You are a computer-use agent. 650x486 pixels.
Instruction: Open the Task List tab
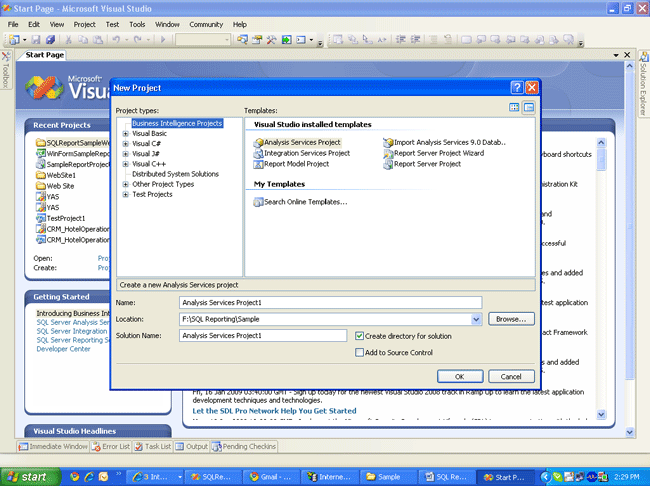coord(153,447)
